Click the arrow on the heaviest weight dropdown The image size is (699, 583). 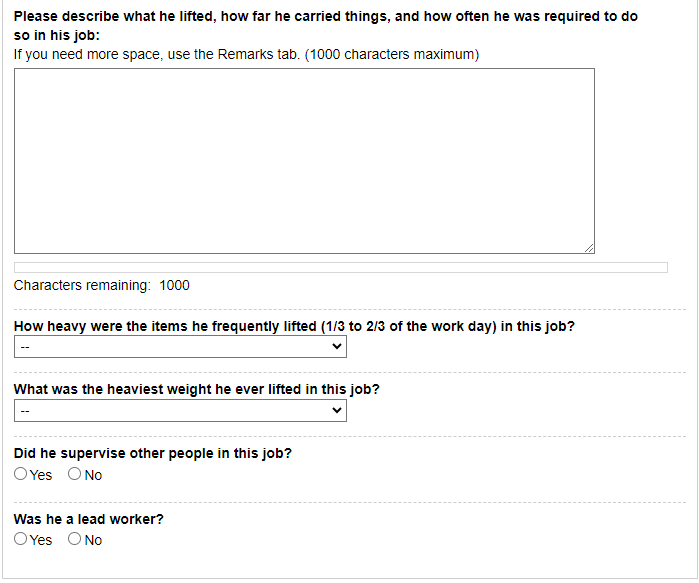pos(336,411)
